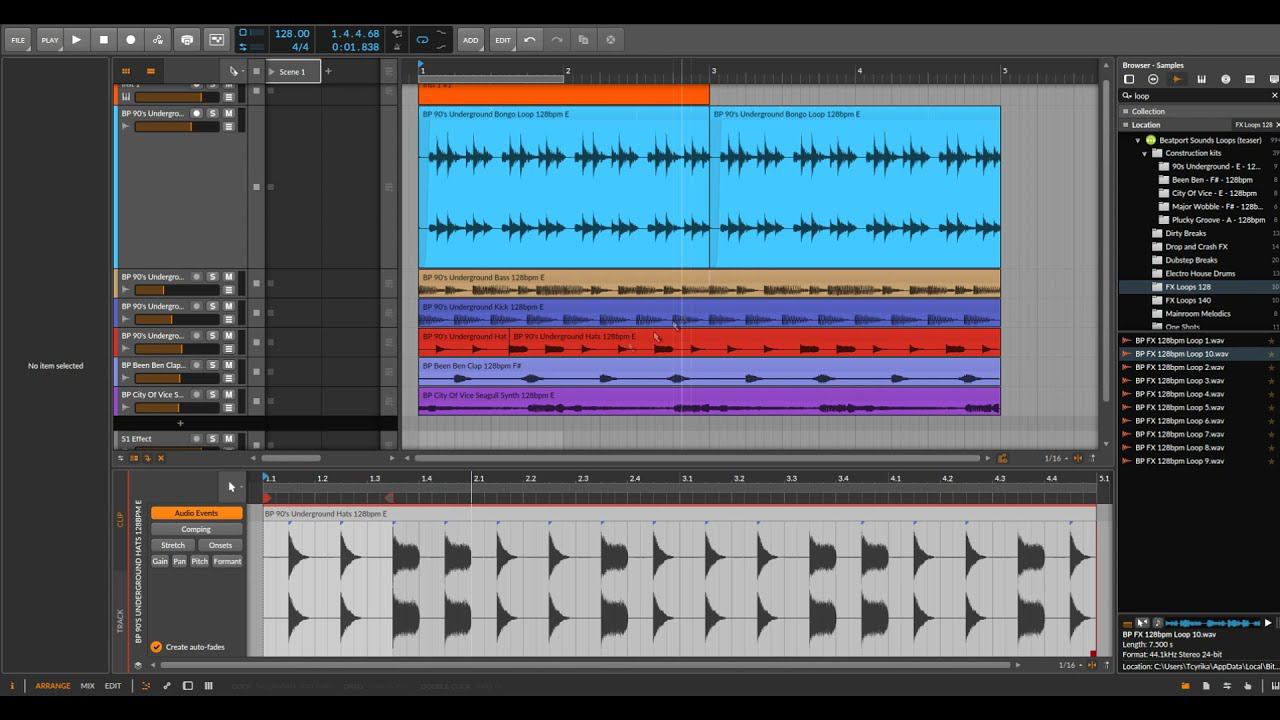Select the samples tab icon in browser

[1177, 79]
